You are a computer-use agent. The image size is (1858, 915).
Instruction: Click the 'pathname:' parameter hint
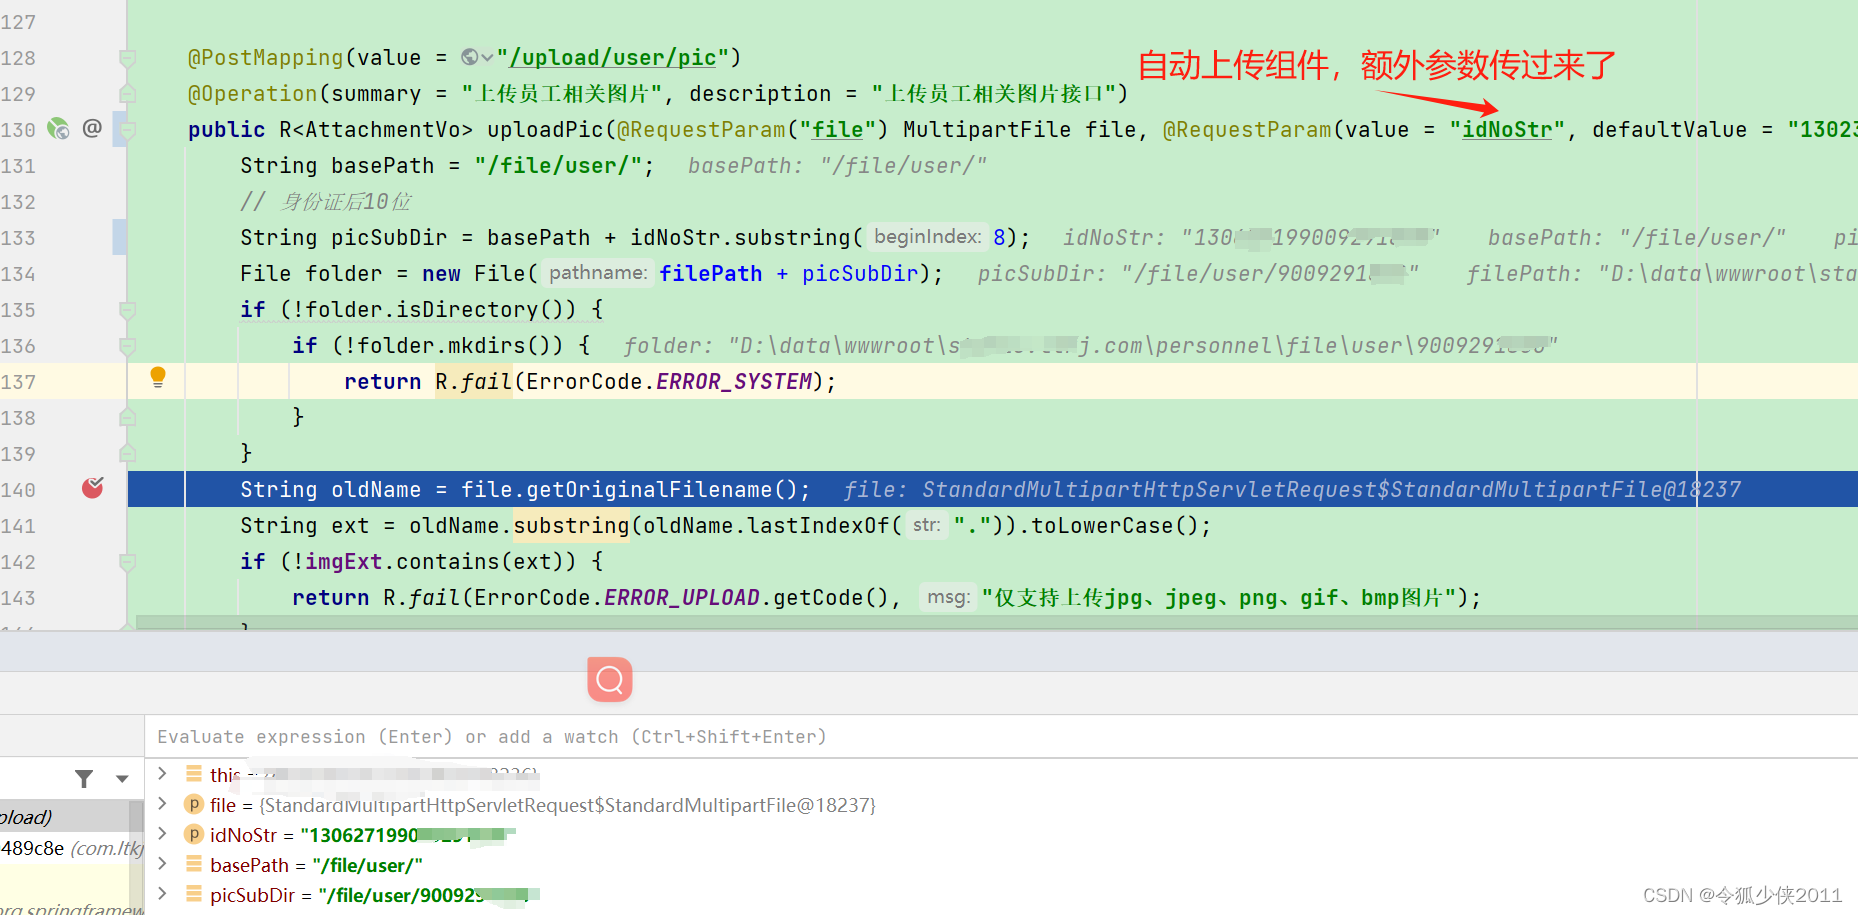(597, 273)
